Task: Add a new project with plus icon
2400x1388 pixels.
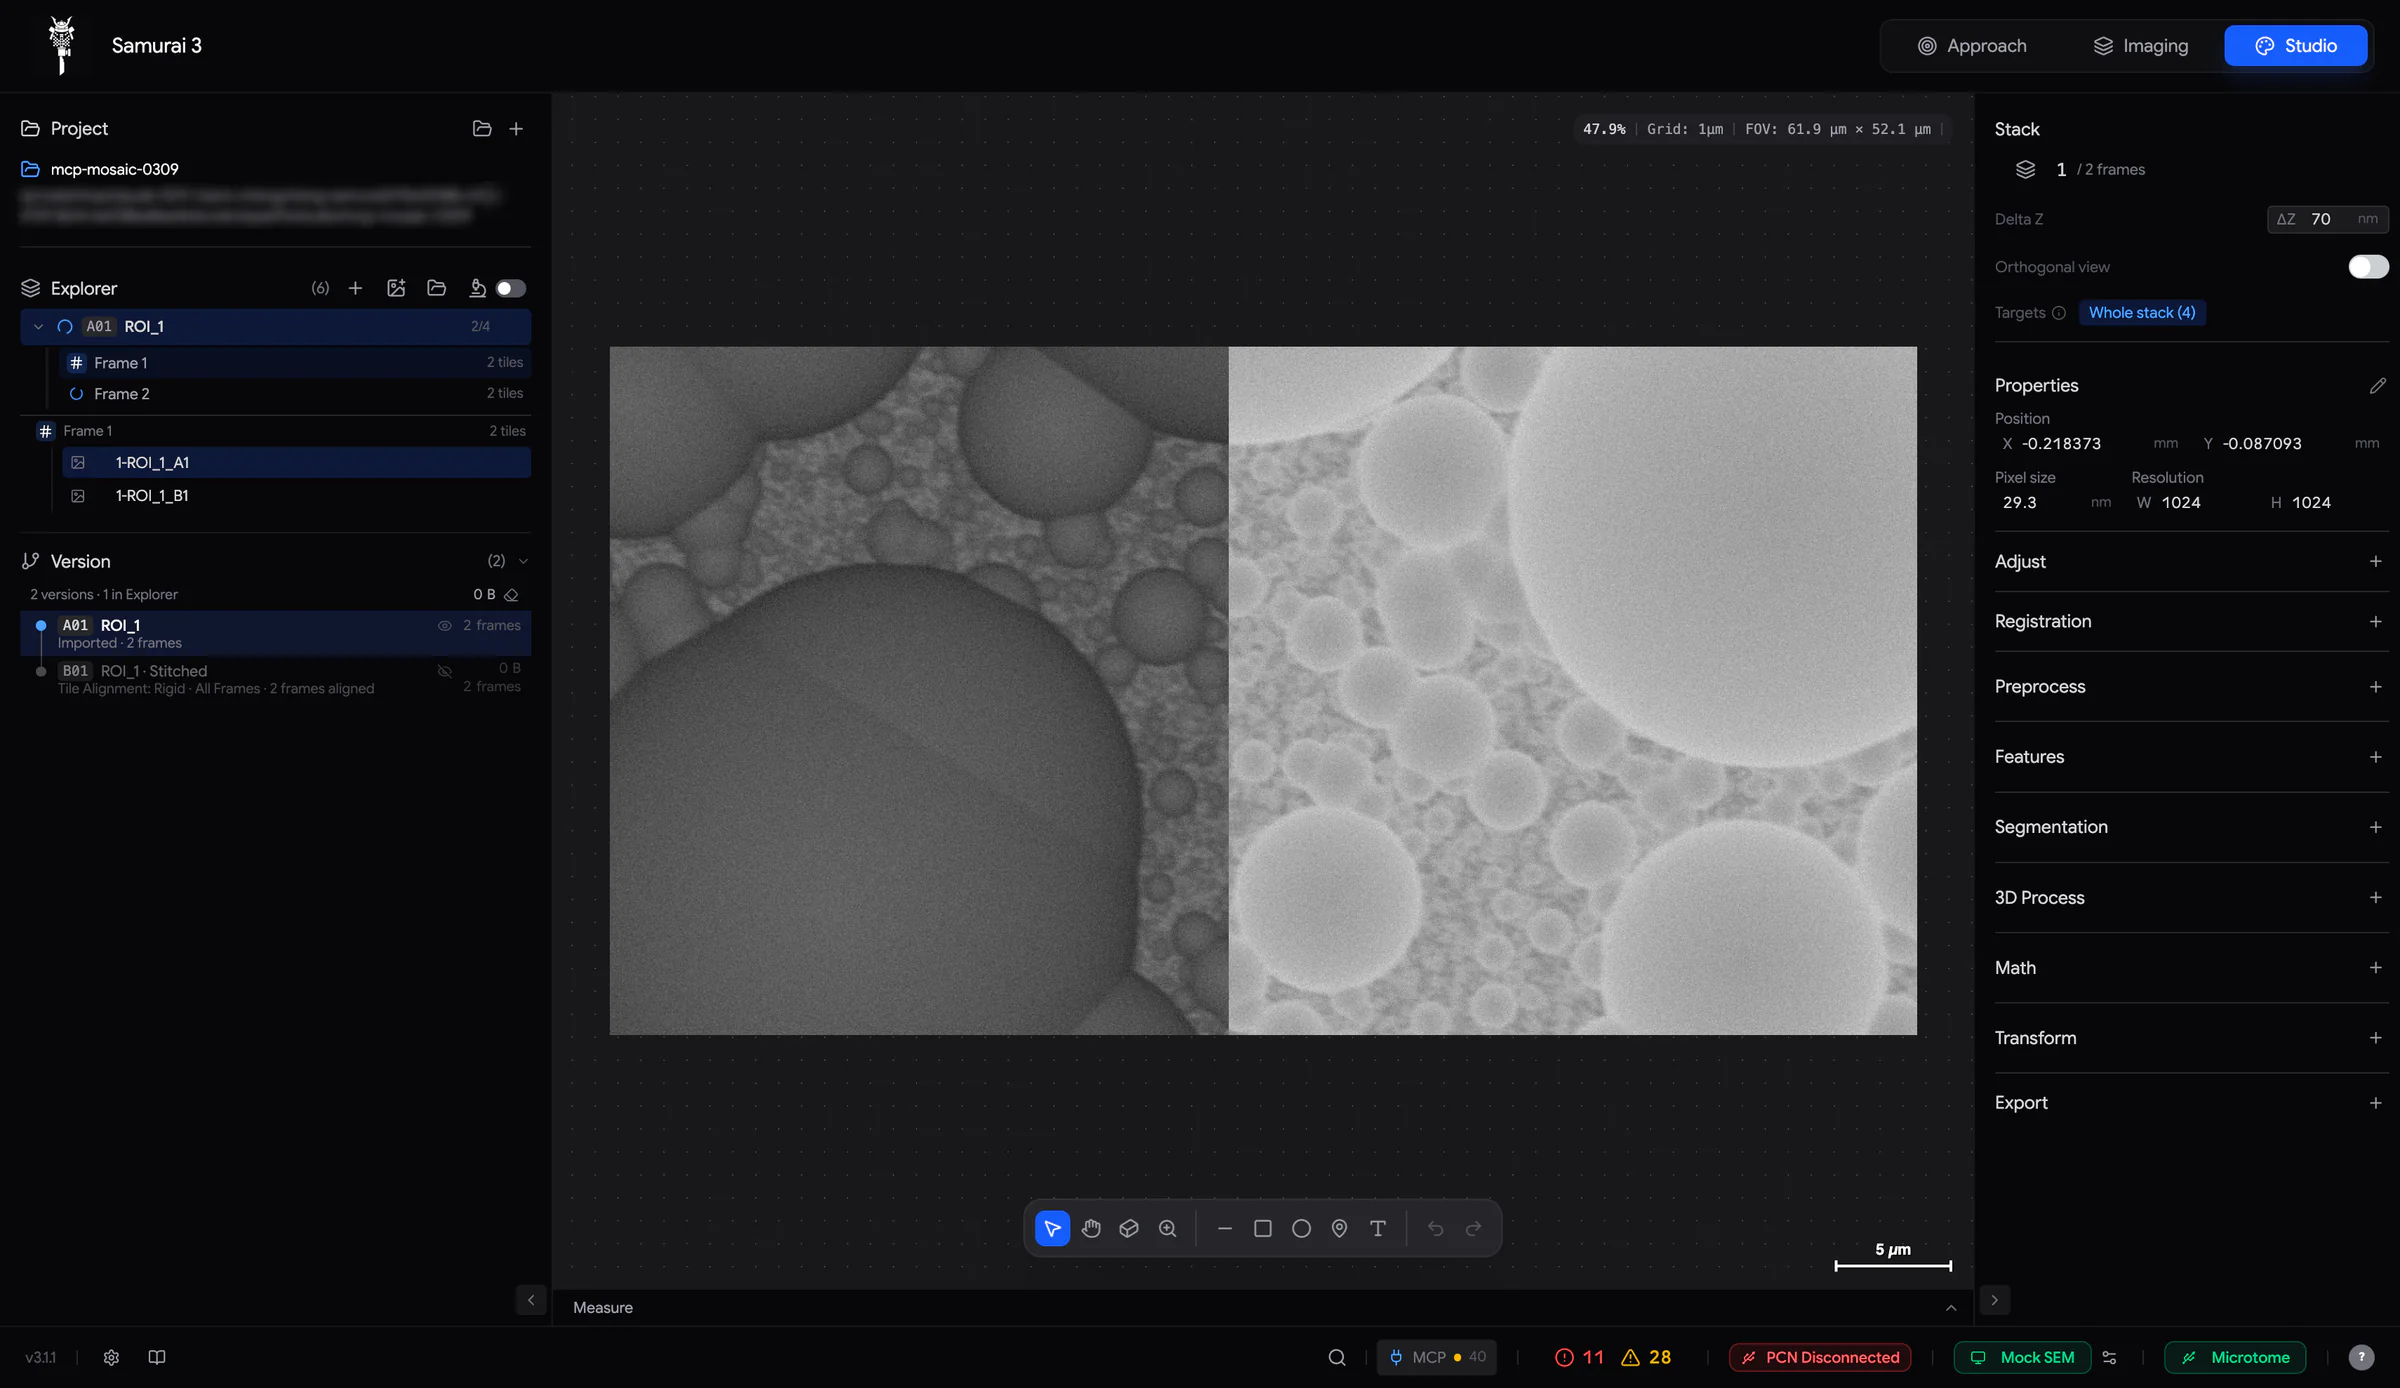Action: 516,128
